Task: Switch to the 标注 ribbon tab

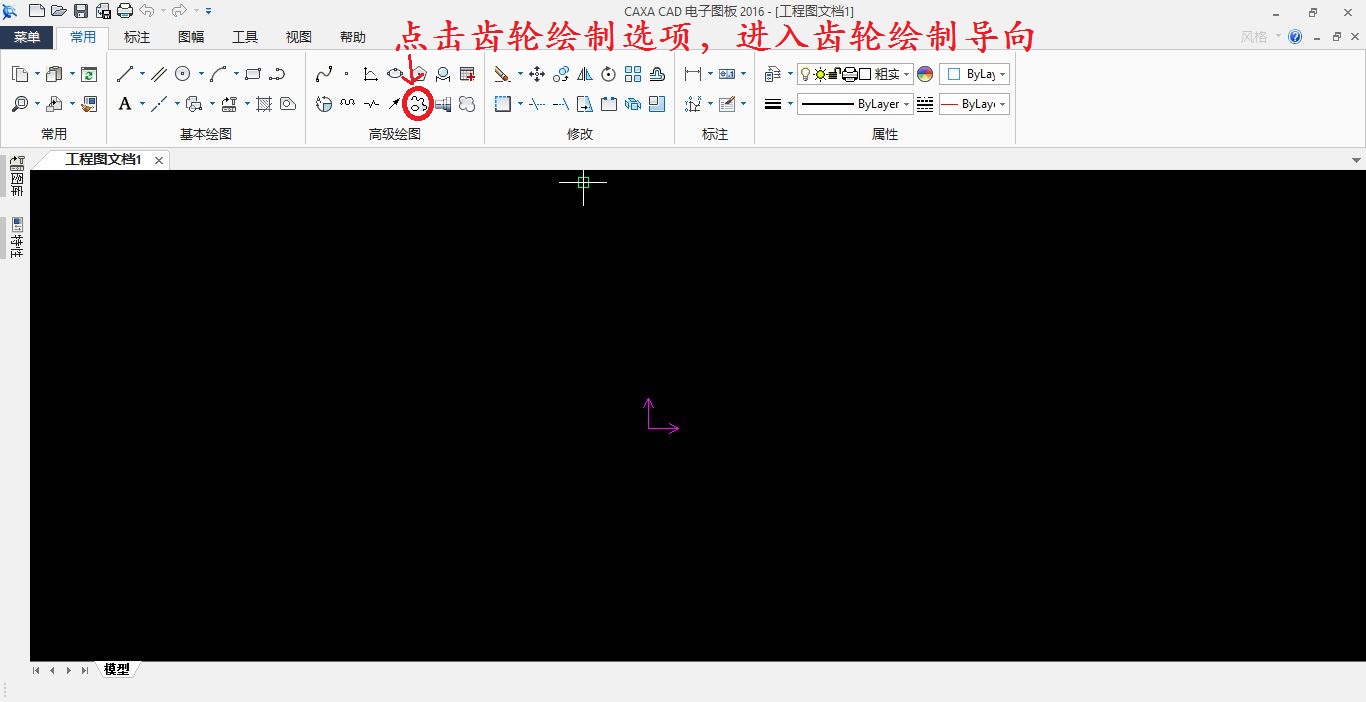Action: click(x=137, y=37)
